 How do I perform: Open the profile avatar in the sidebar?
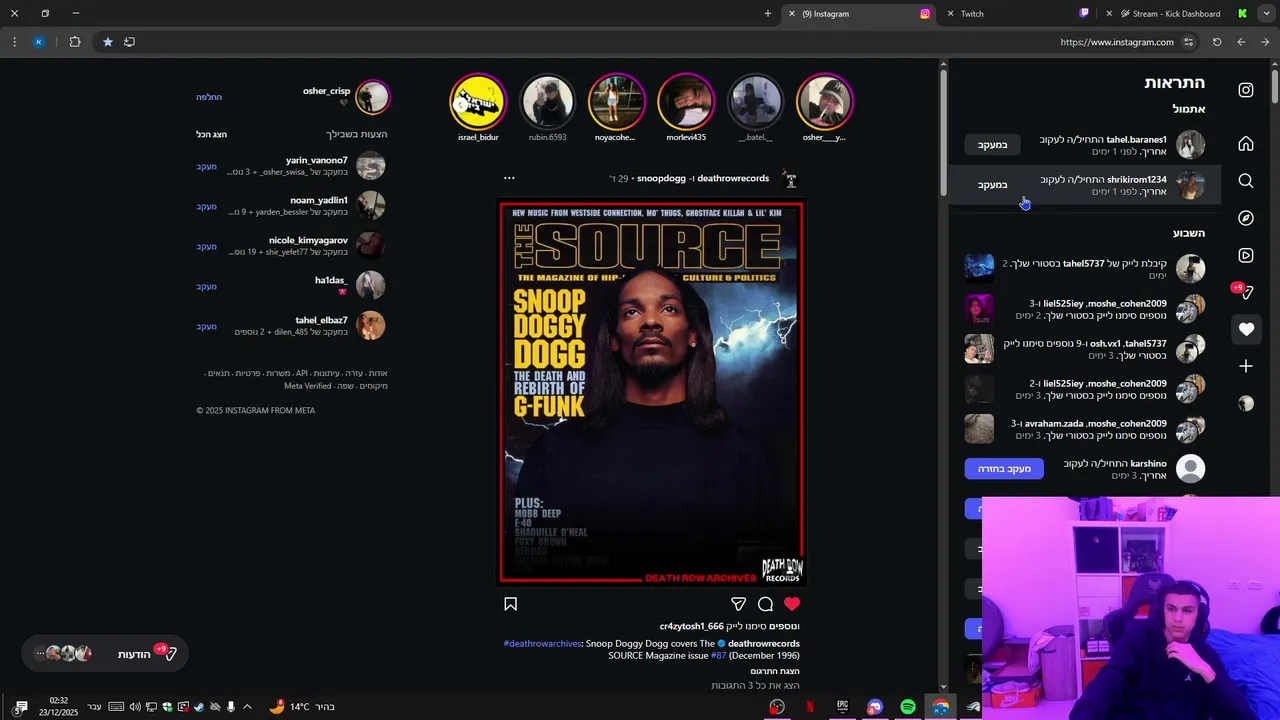pos(1246,403)
